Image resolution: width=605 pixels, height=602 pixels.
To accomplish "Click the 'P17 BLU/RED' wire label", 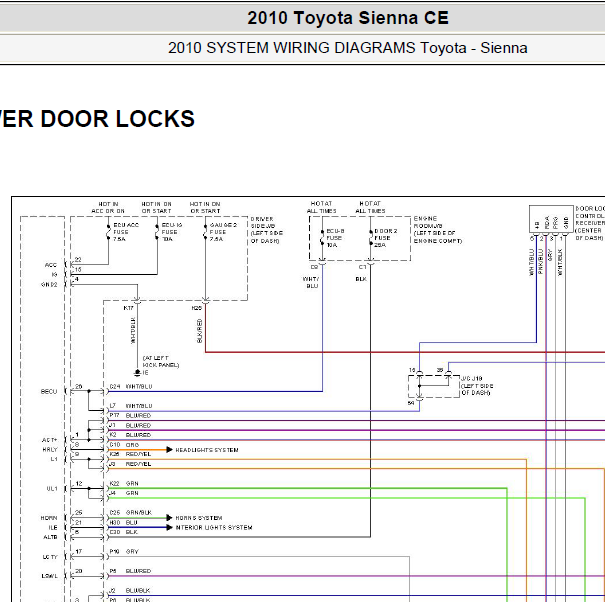I will pyautogui.click(x=130, y=416).
